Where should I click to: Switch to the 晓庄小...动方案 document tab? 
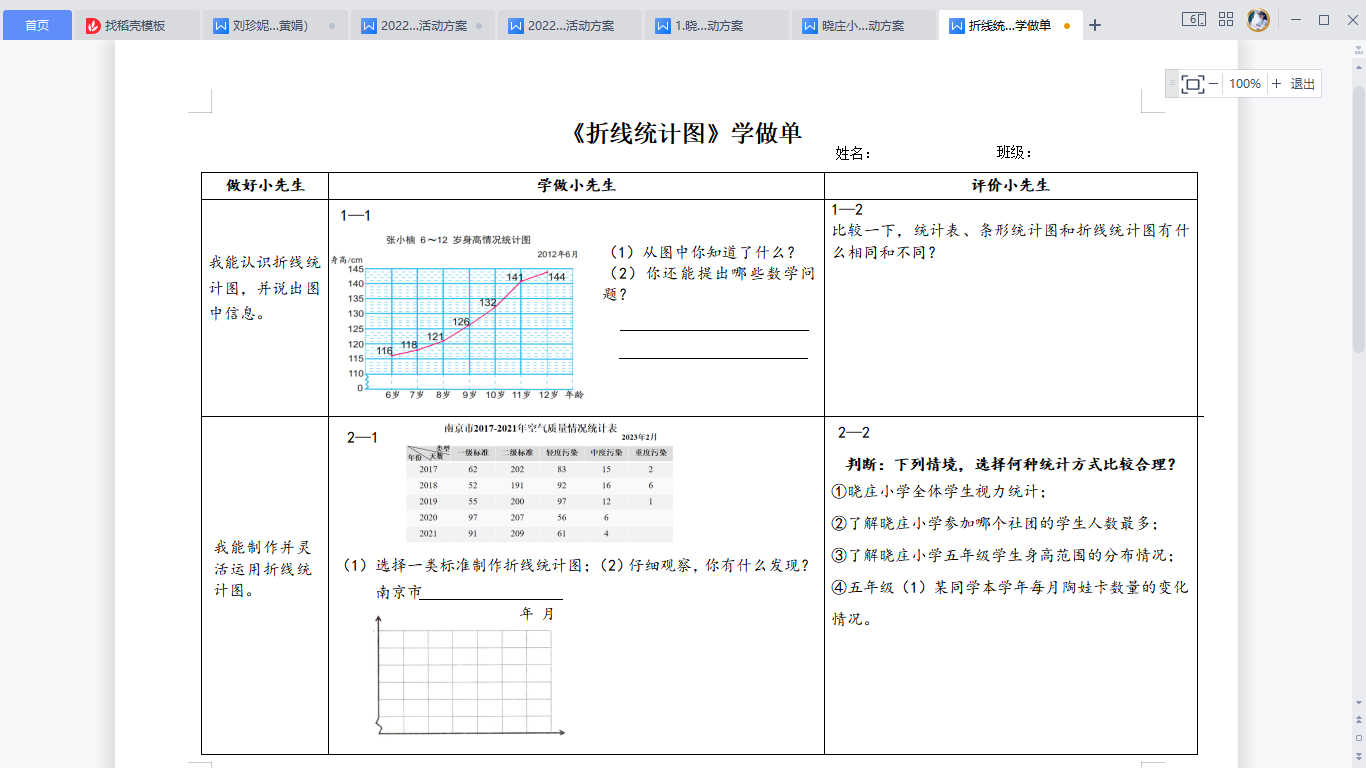point(863,25)
